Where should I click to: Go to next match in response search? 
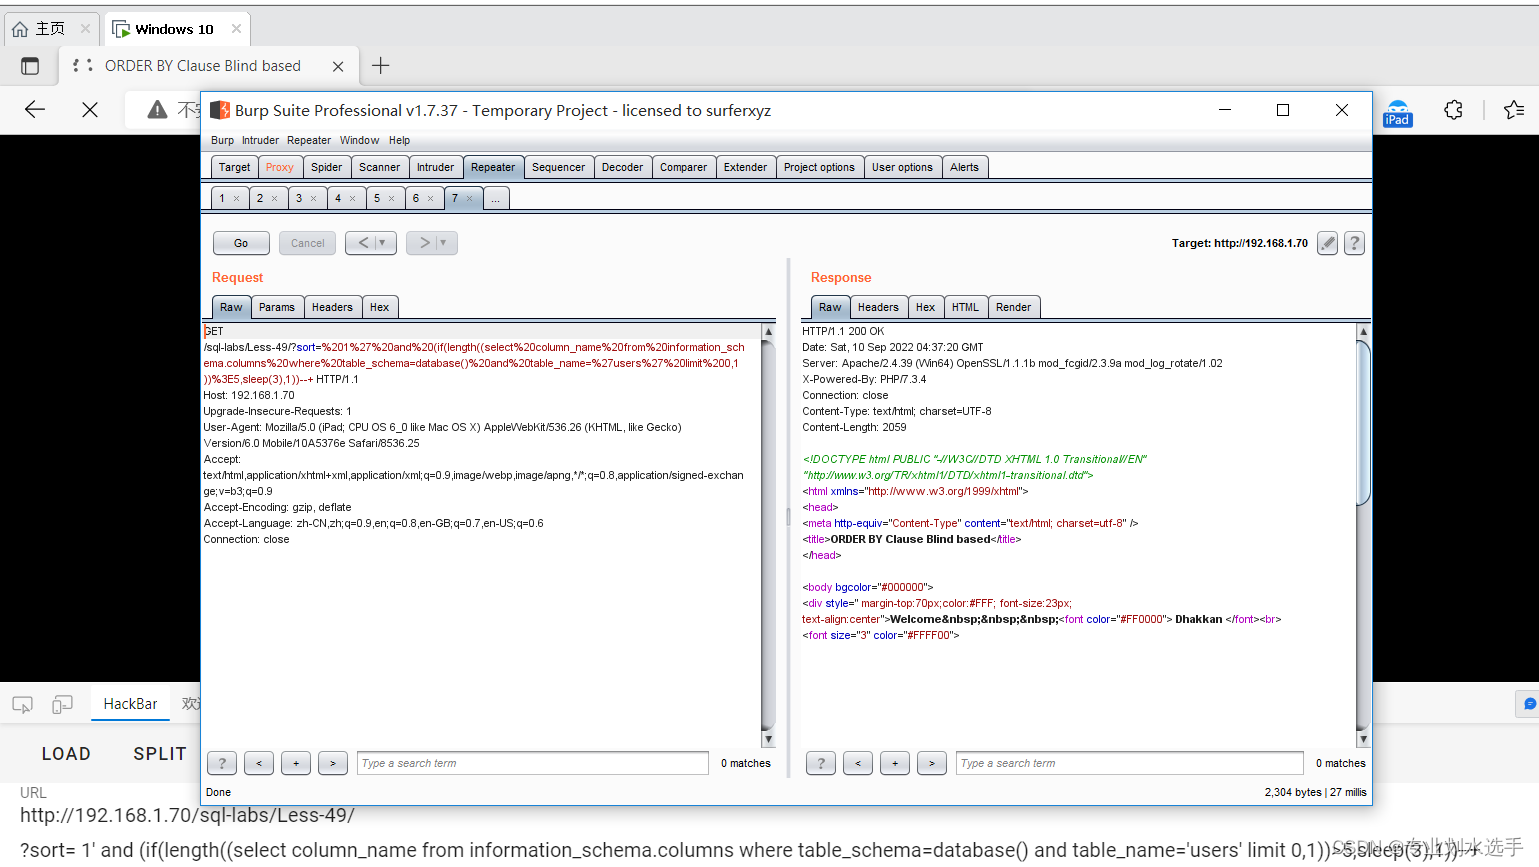point(932,763)
